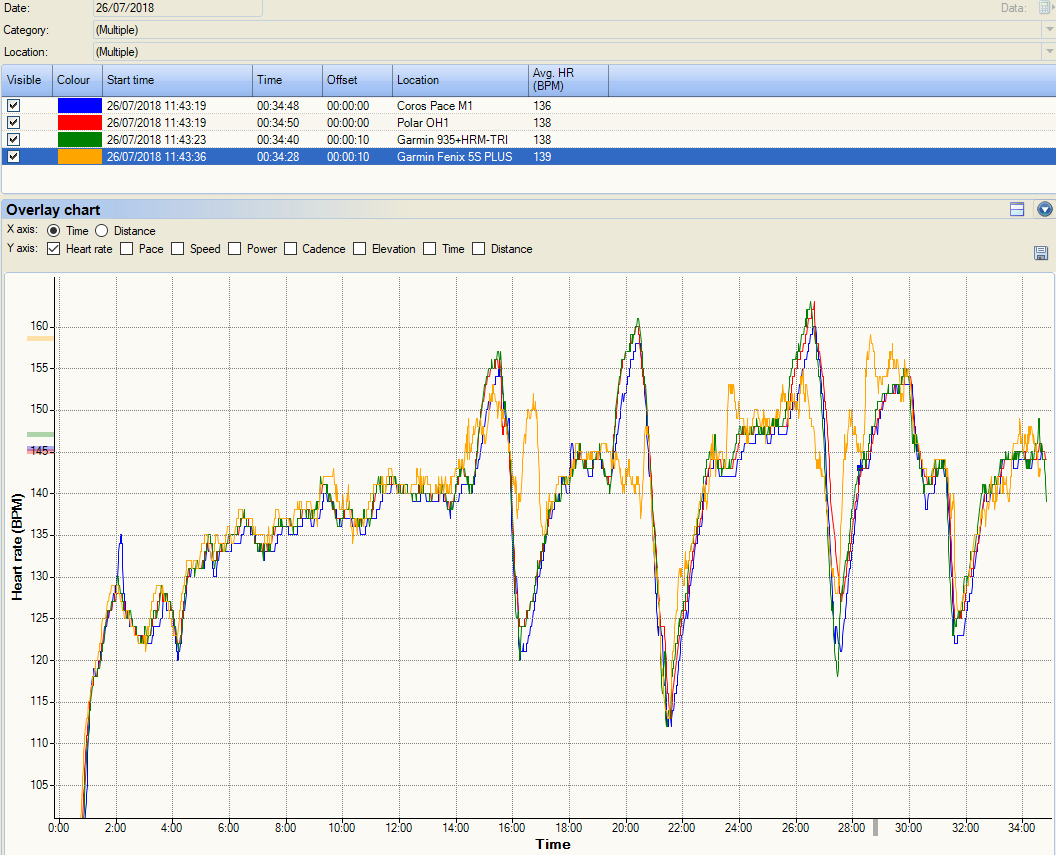The image size is (1056, 855).
Task: Click the Location column header
Action: (x=459, y=80)
